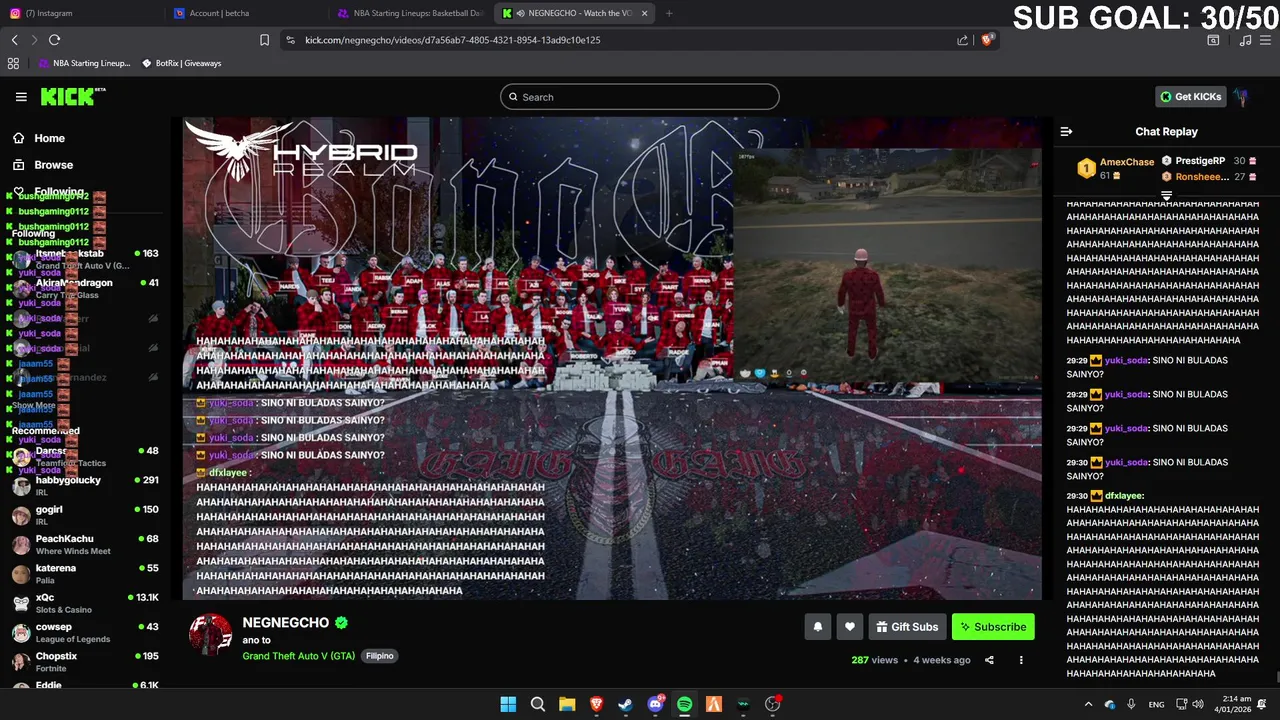Open a new browser tab
The image size is (1280, 720).
[x=669, y=13]
